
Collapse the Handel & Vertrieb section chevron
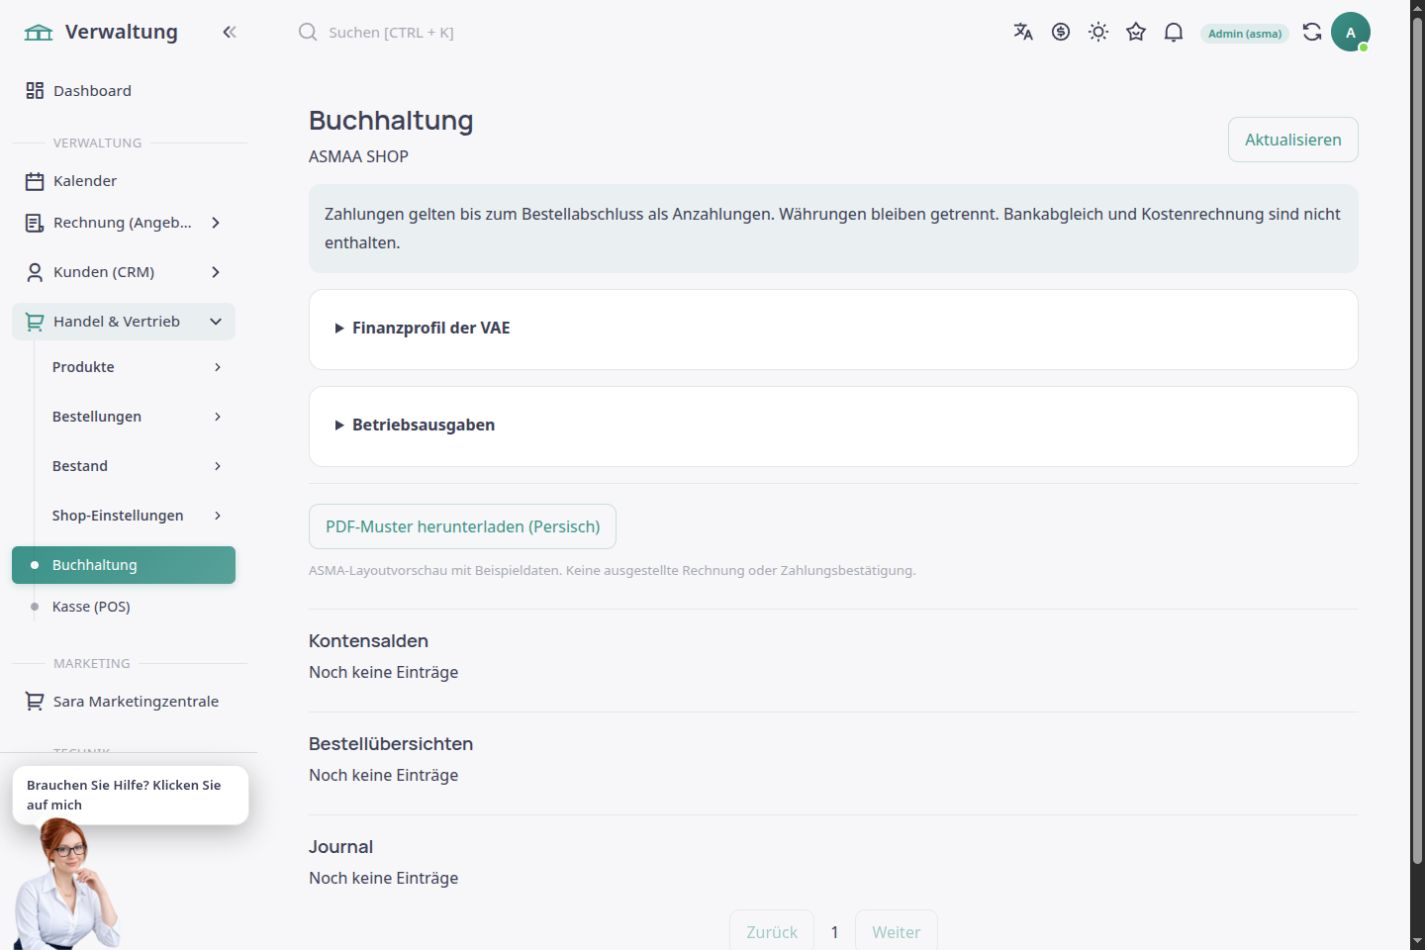click(x=215, y=322)
